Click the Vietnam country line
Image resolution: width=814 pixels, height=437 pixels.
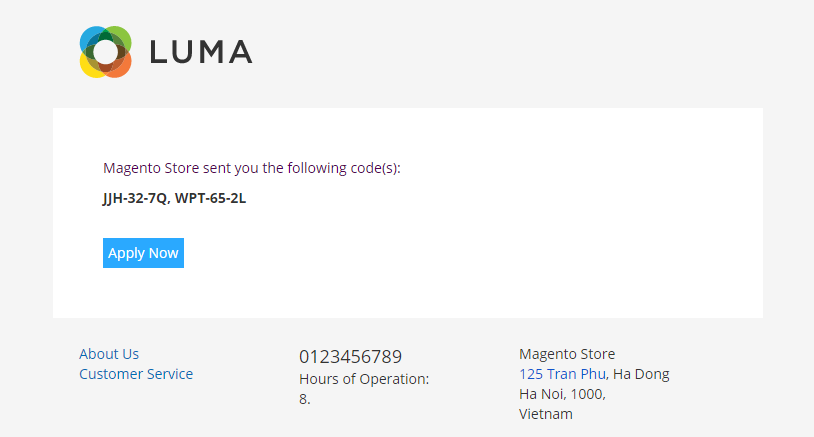coord(546,414)
